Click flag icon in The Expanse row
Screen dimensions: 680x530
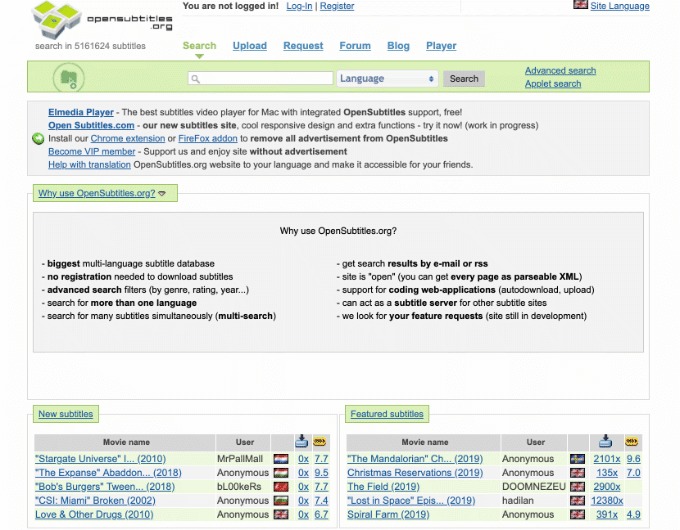click(x=281, y=473)
